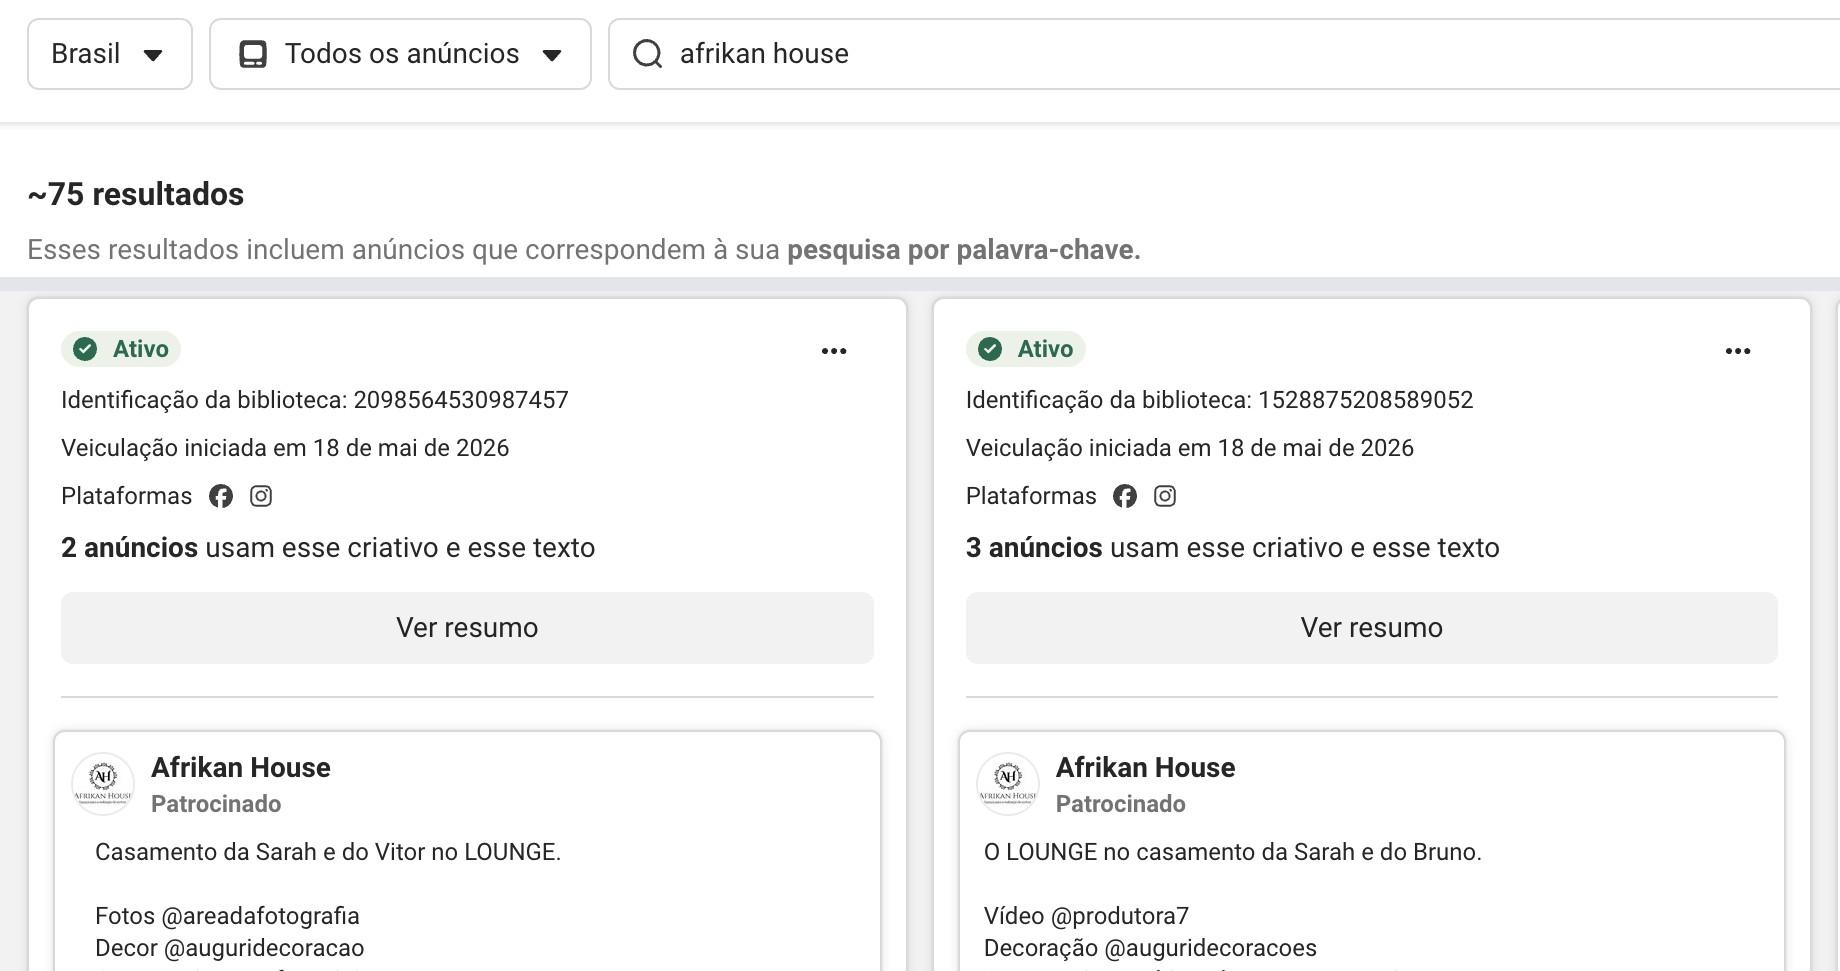
Task: Open Afrikan House page name in Sarah e Bruno ad
Action: 1146,768
